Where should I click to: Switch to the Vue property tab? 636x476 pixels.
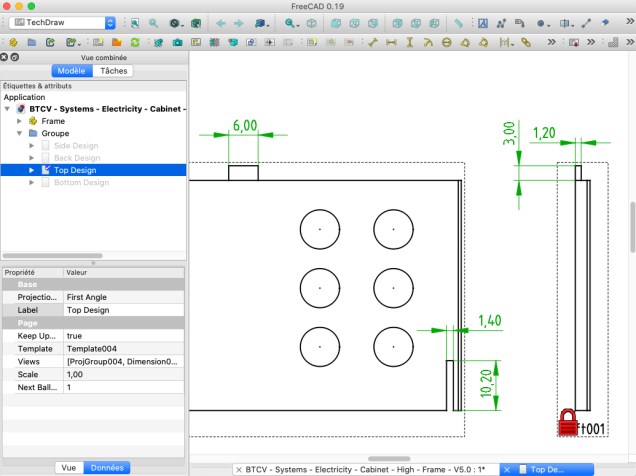tap(68, 467)
